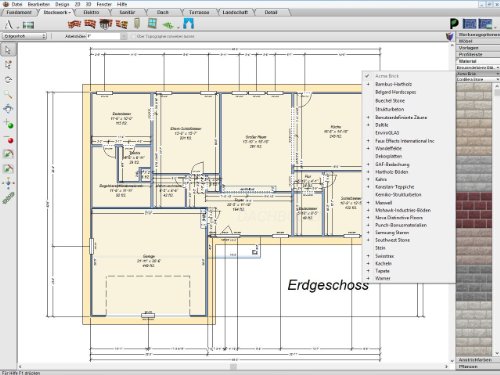Toggle the checkbox beside the Arbeitshöhe field
The image size is (500, 375).
point(133,36)
